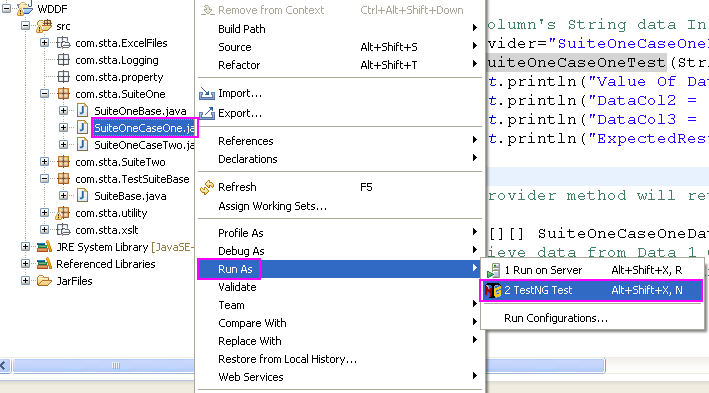This screenshot has height=393, width=709.
Task: Click the Remove from Context icon
Action: click(x=208, y=10)
